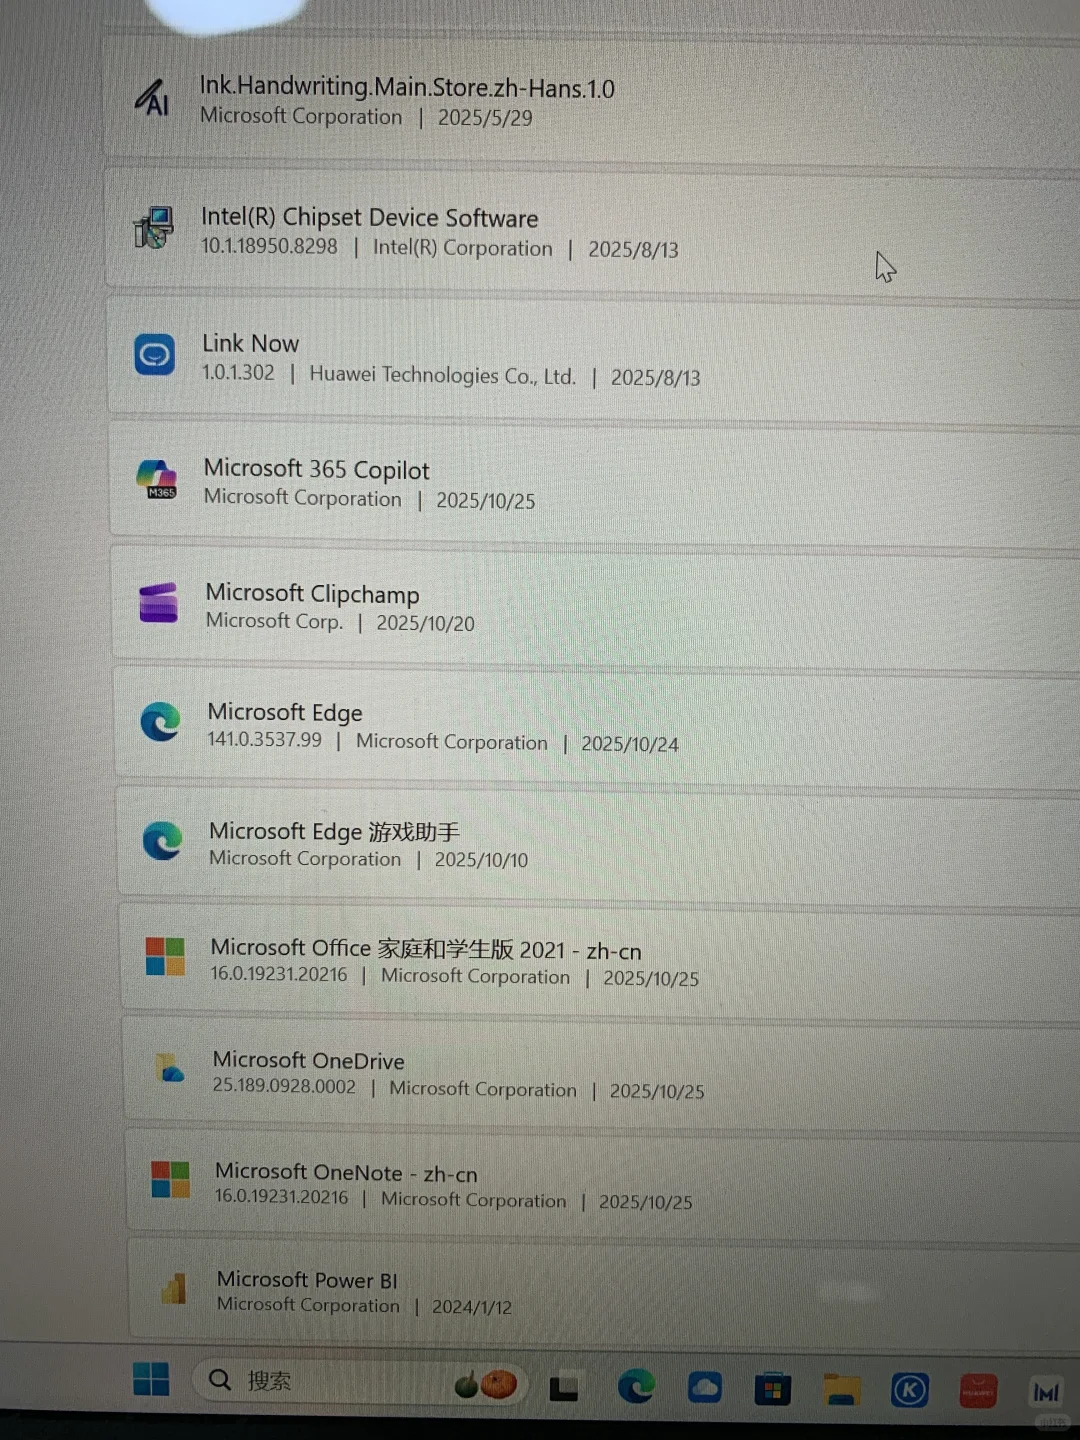The image size is (1080, 1440).
Task: Click Link Now version 1.0.1.302
Action: [x=238, y=372]
